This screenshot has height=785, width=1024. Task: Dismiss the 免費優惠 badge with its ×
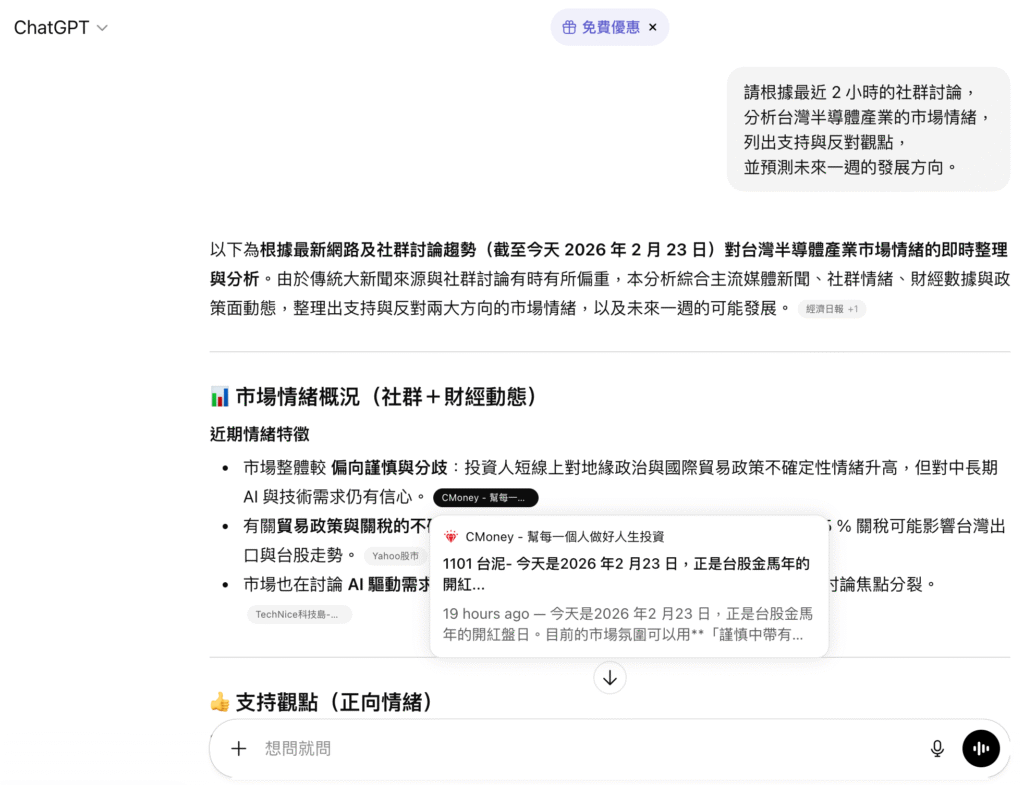pyautogui.click(x=652, y=27)
